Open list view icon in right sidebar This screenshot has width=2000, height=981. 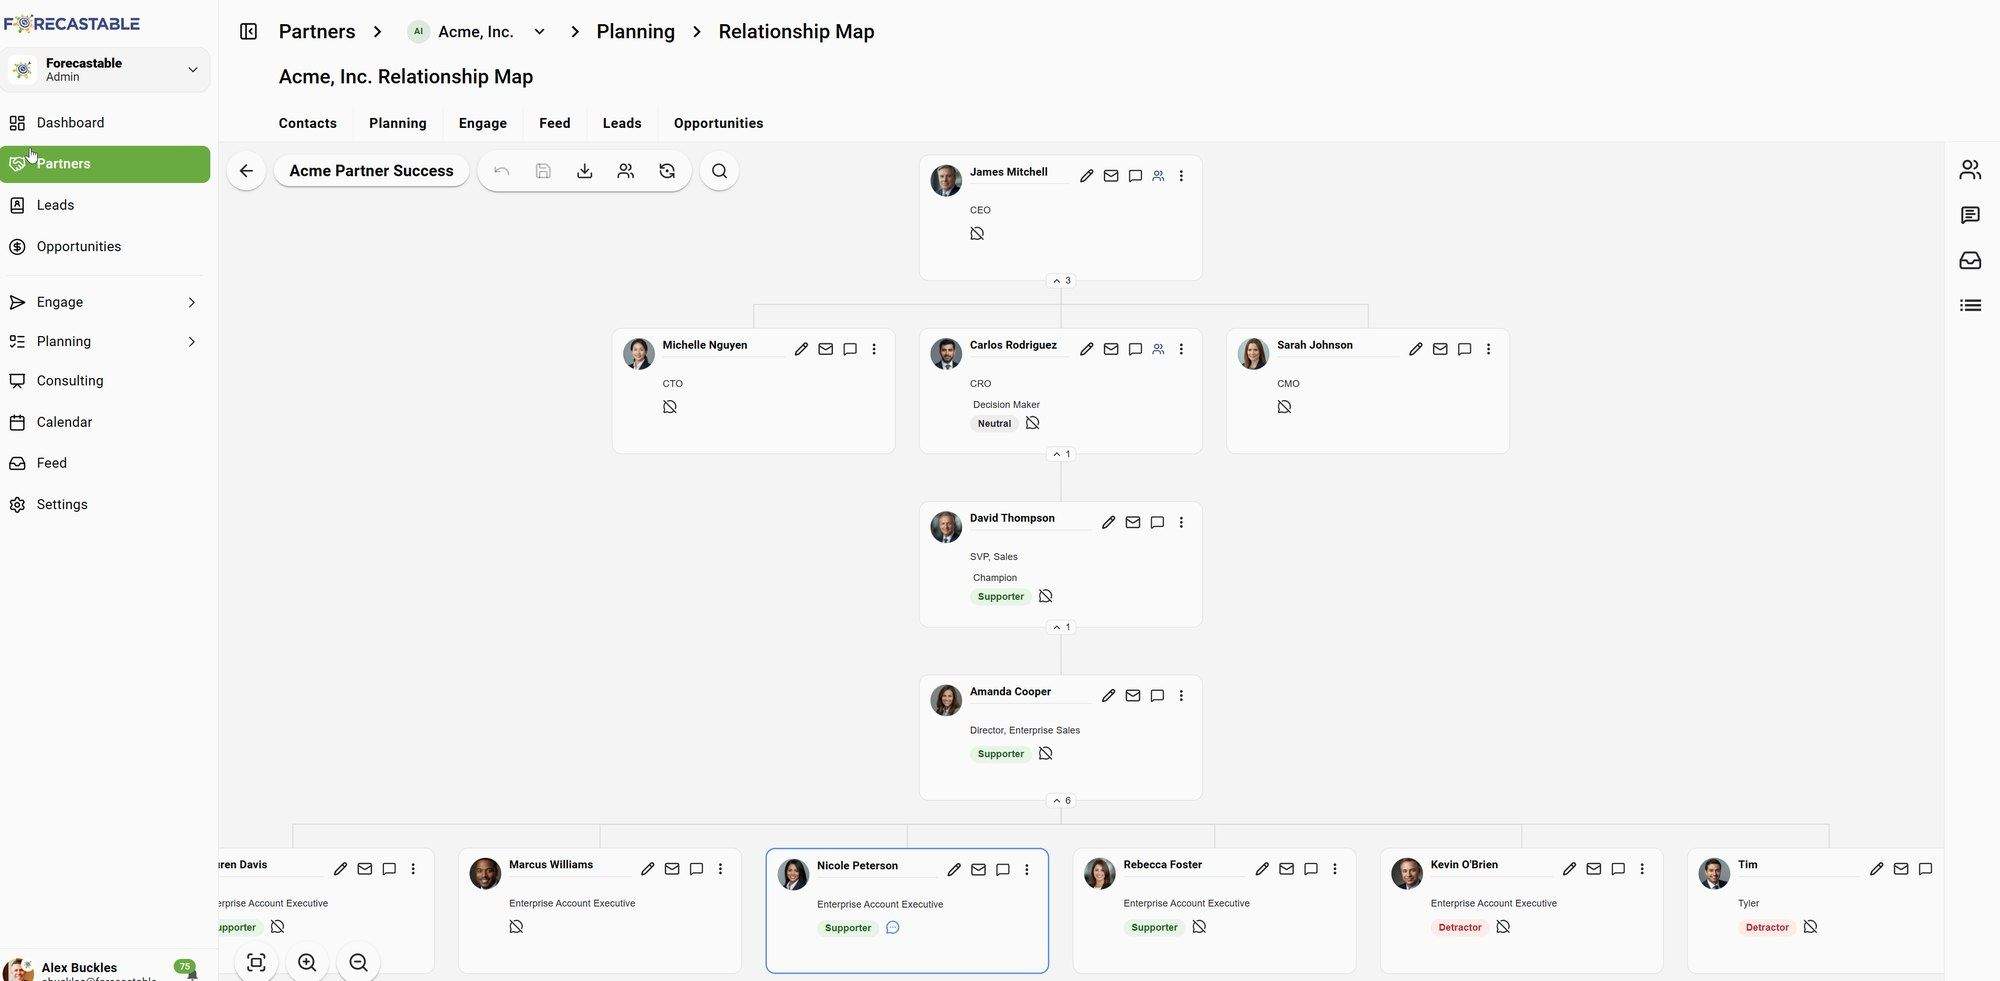[x=1970, y=305]
